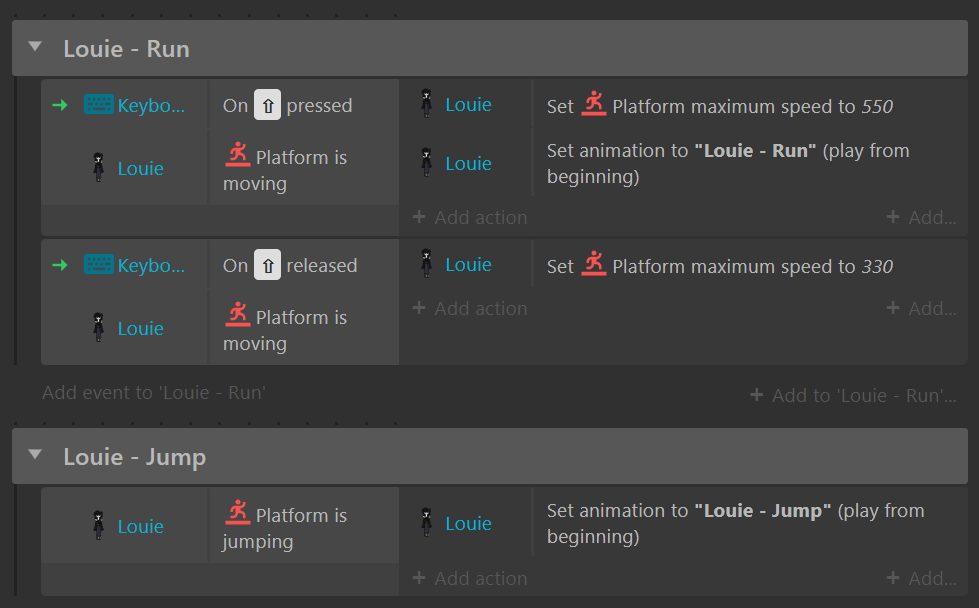Select the 'Louie - Run' group header title
This screenshot has height=608, width=979.
pyautogui.click(x=126, y=49)
